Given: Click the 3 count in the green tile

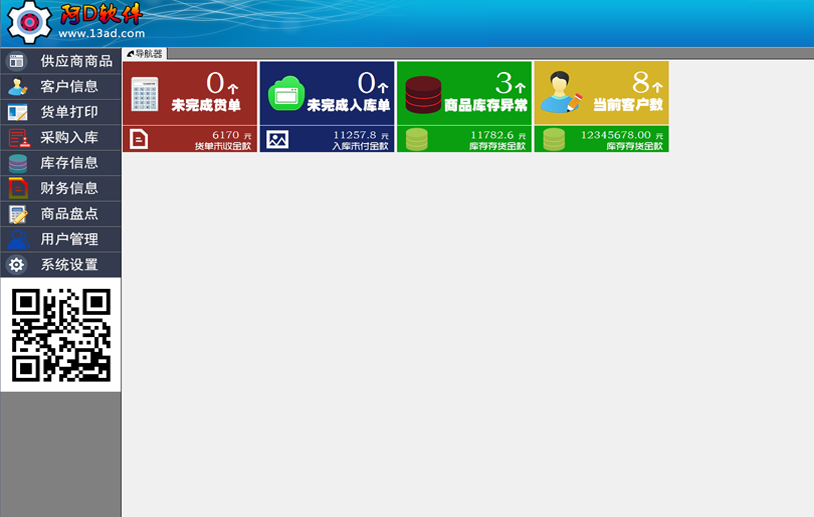Looking at the screenshot, I should [x=504, y=83].
